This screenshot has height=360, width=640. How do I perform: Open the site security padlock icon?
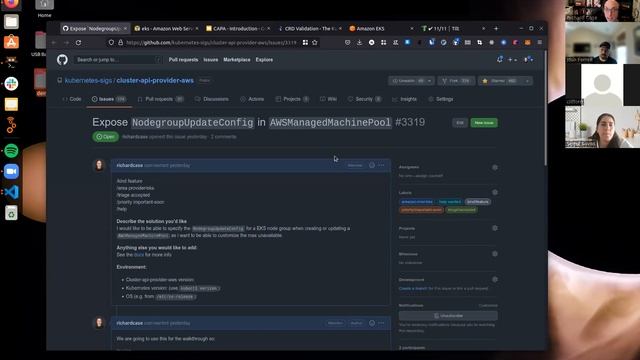120,42
